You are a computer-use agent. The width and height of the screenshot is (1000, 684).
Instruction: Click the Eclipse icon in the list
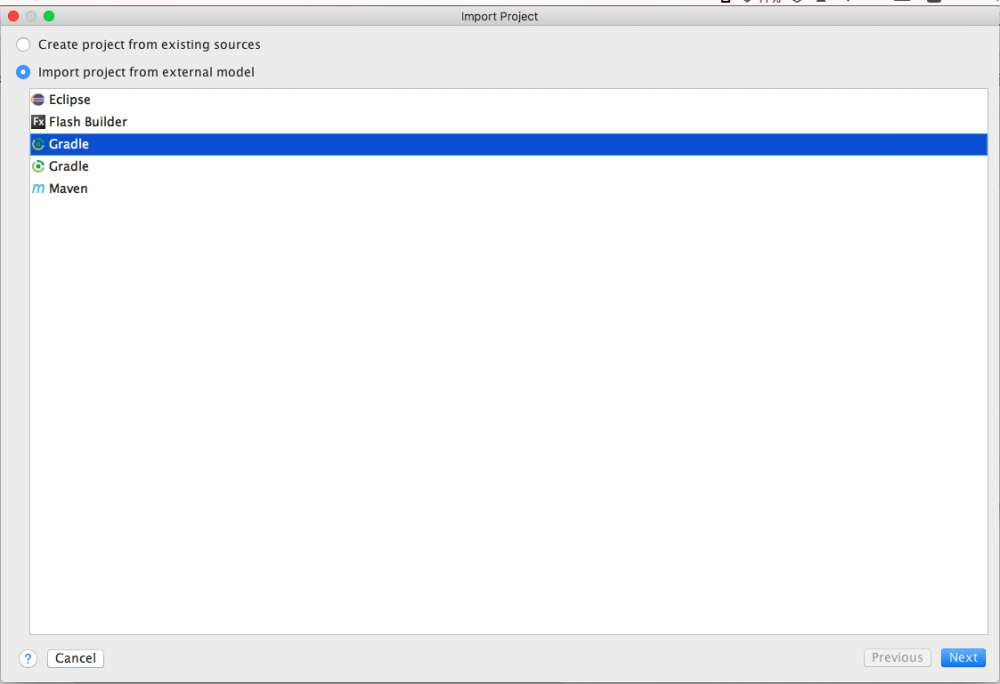point(38,99)
